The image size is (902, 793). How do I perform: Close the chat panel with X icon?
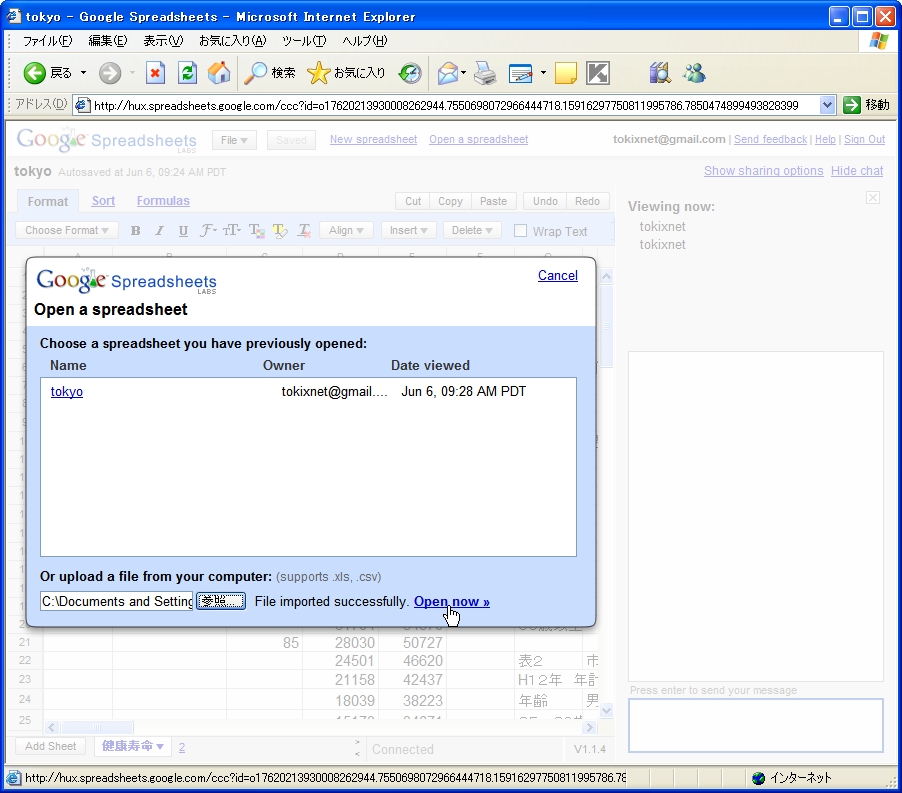[873, 198]
